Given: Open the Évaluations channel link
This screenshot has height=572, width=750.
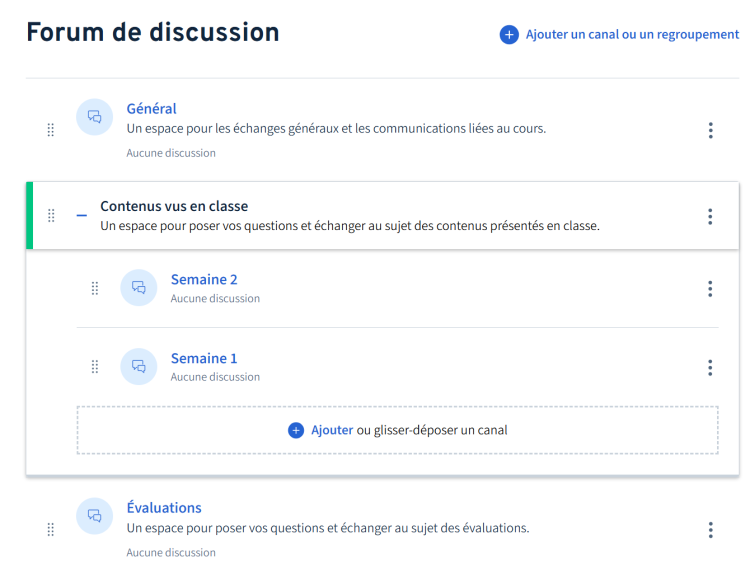Looking at the screenshot, I should pos(164,507).
